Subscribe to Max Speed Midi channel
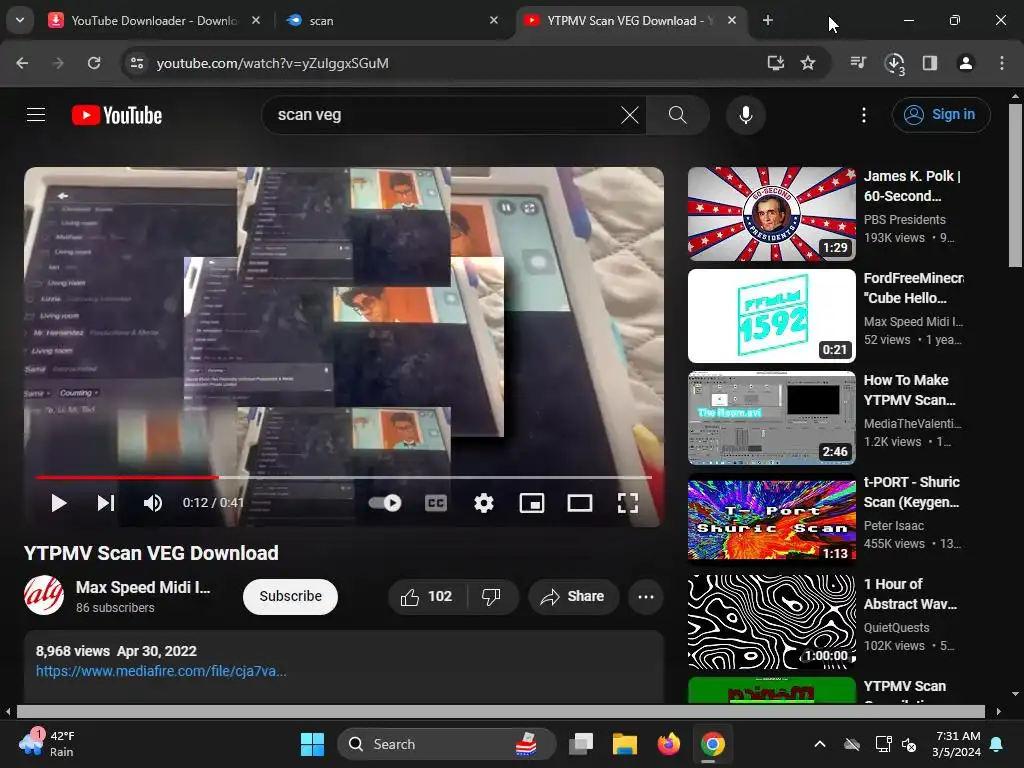The width and height of the screenshot is (1024, 768). [x=291, y=596]
